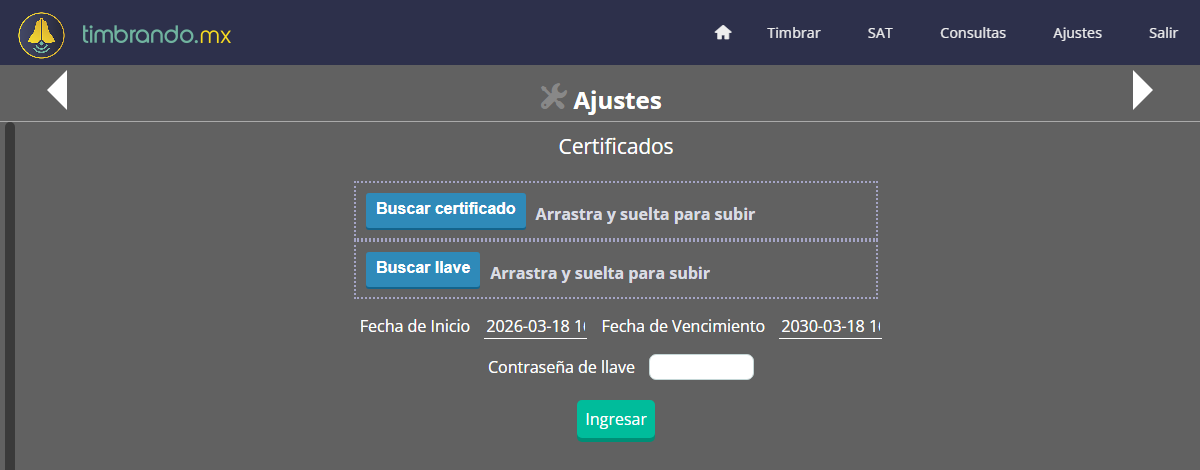
Task: Focus the Fecha de Vencimiento field
Action: 830,327
